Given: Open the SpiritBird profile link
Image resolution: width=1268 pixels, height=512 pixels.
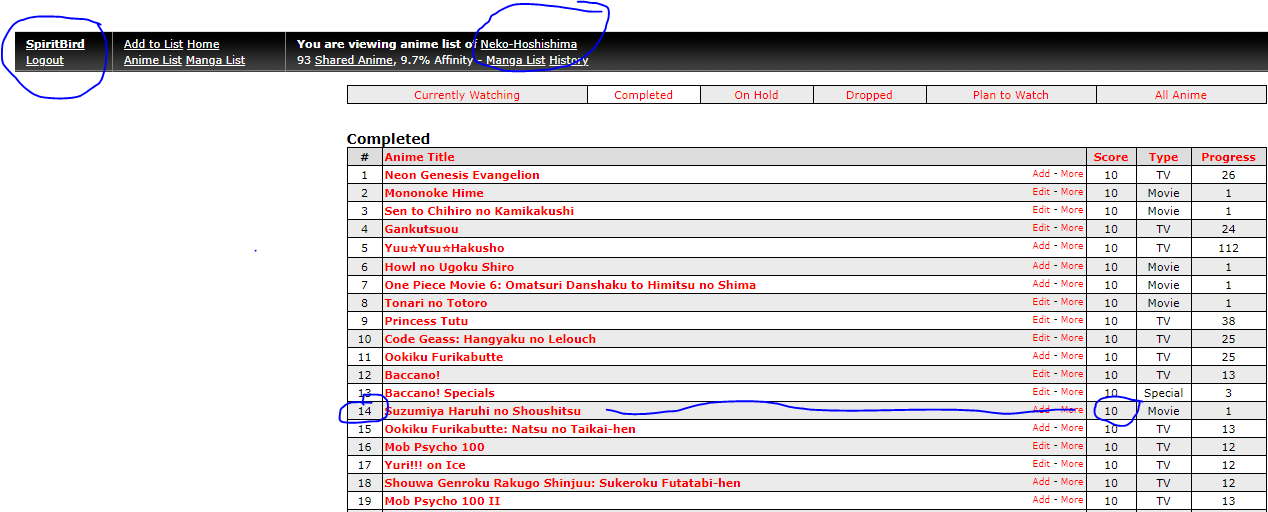Looking at the screenshot, I should [x=55, y=44].
